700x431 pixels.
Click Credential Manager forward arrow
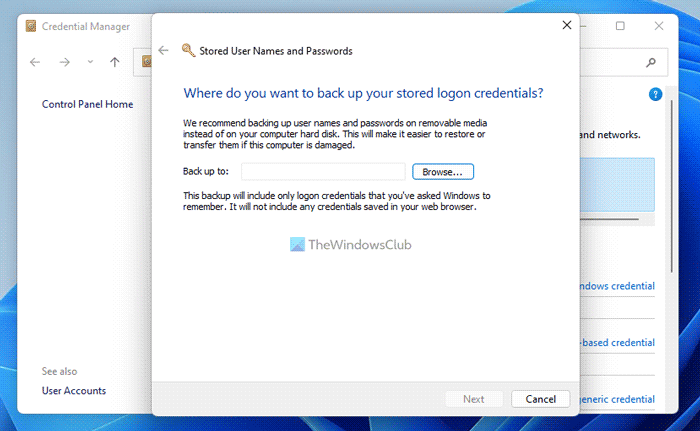click(x=65, y=62)
